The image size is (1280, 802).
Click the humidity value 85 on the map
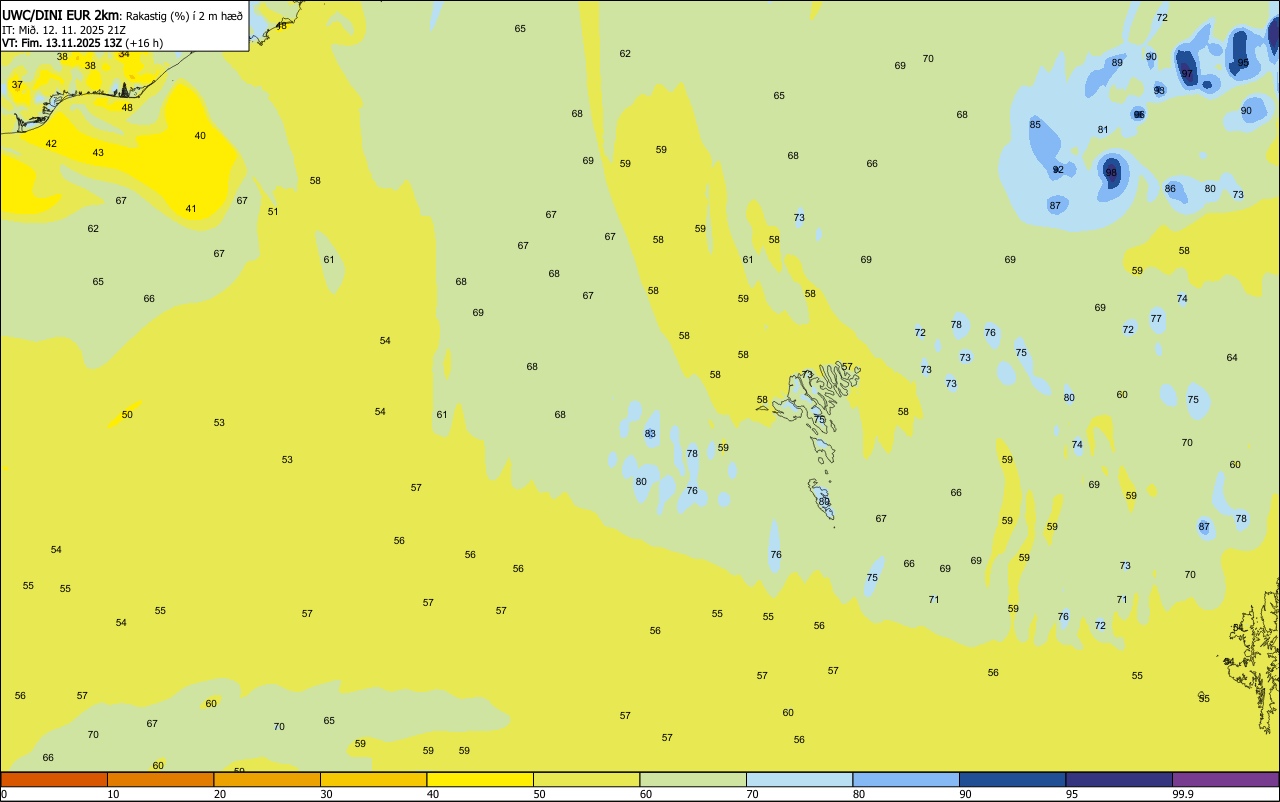point(1035,125)
